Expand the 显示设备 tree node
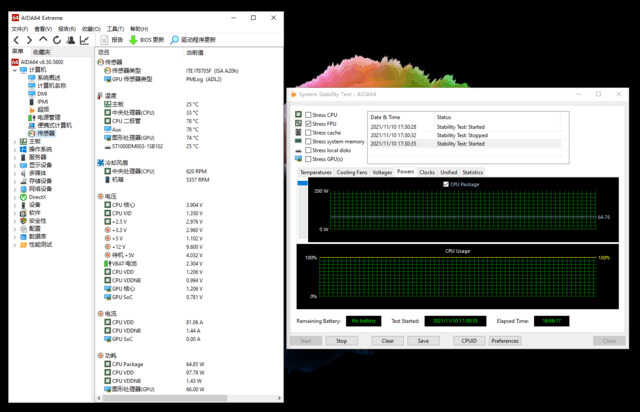This screenshot has height=412, width=640. (x=15, y=165)
